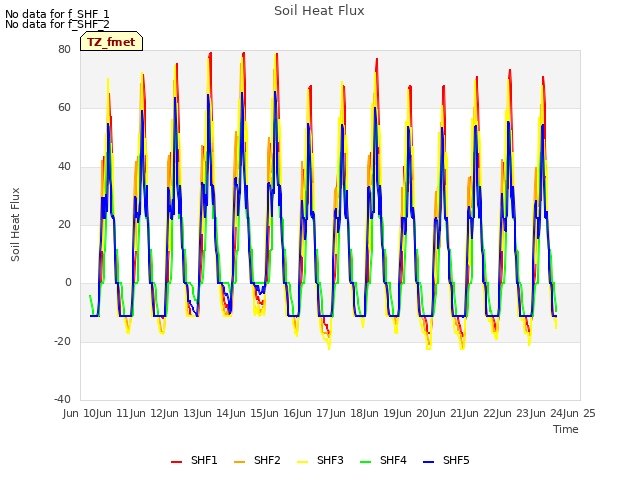This screenshot has width=640, height=480.
Task: Click the Jun 12 x-axis tick label
Action: (147, 413)
